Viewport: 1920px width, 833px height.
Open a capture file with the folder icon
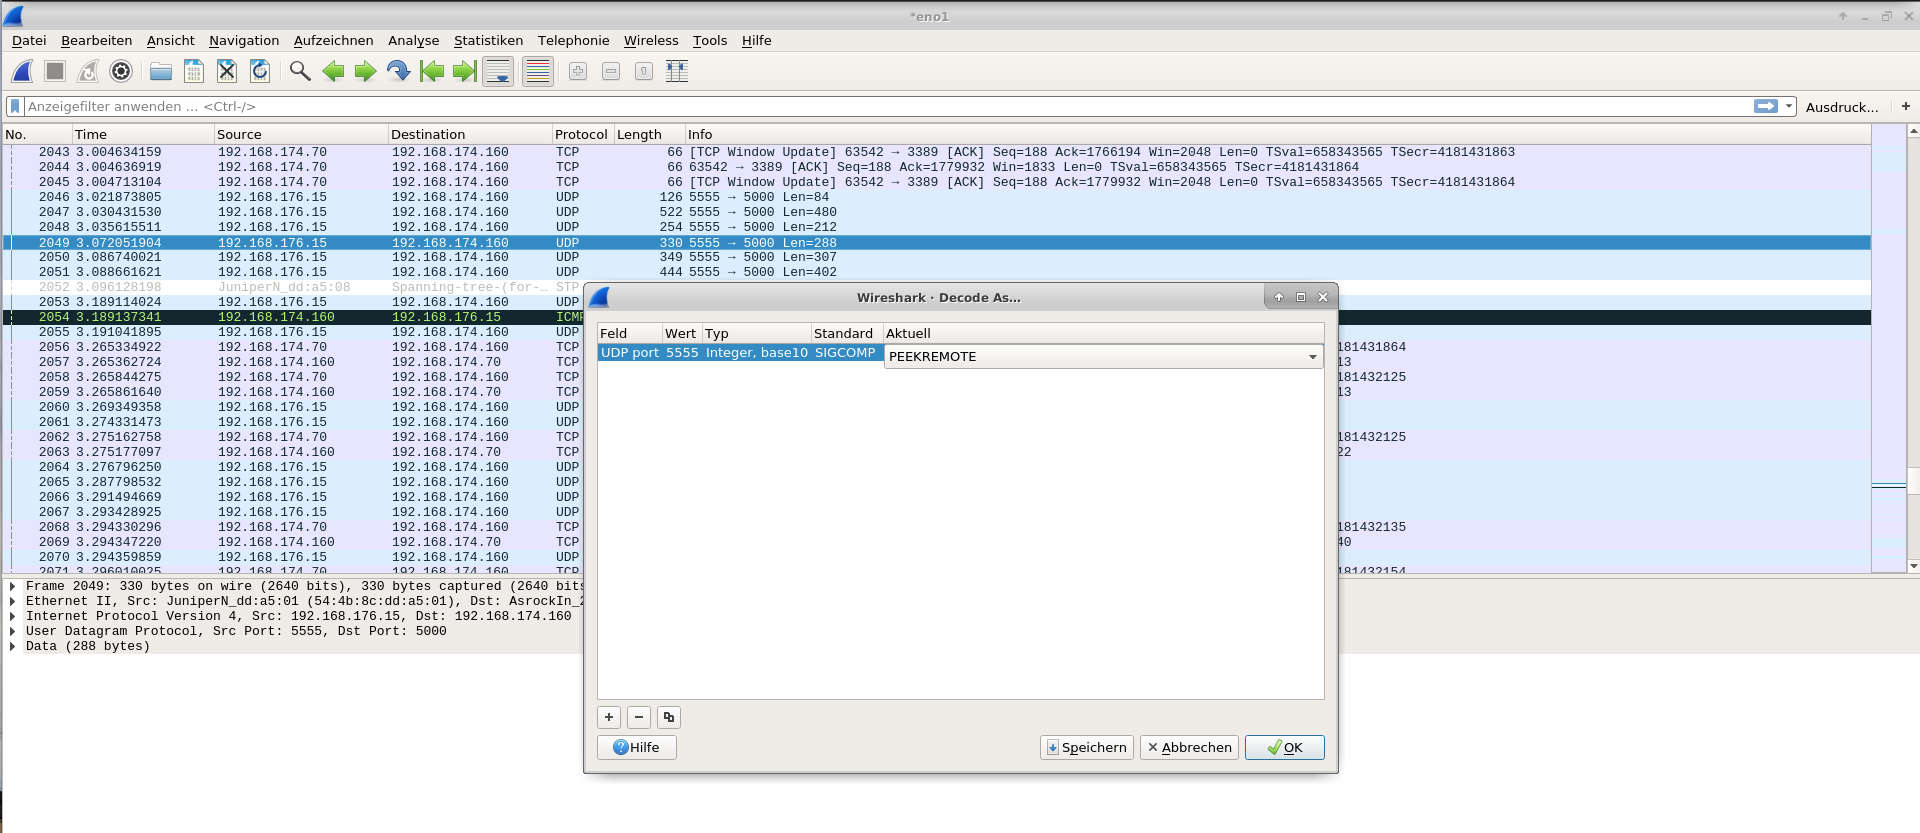click(x=161, y=71)
